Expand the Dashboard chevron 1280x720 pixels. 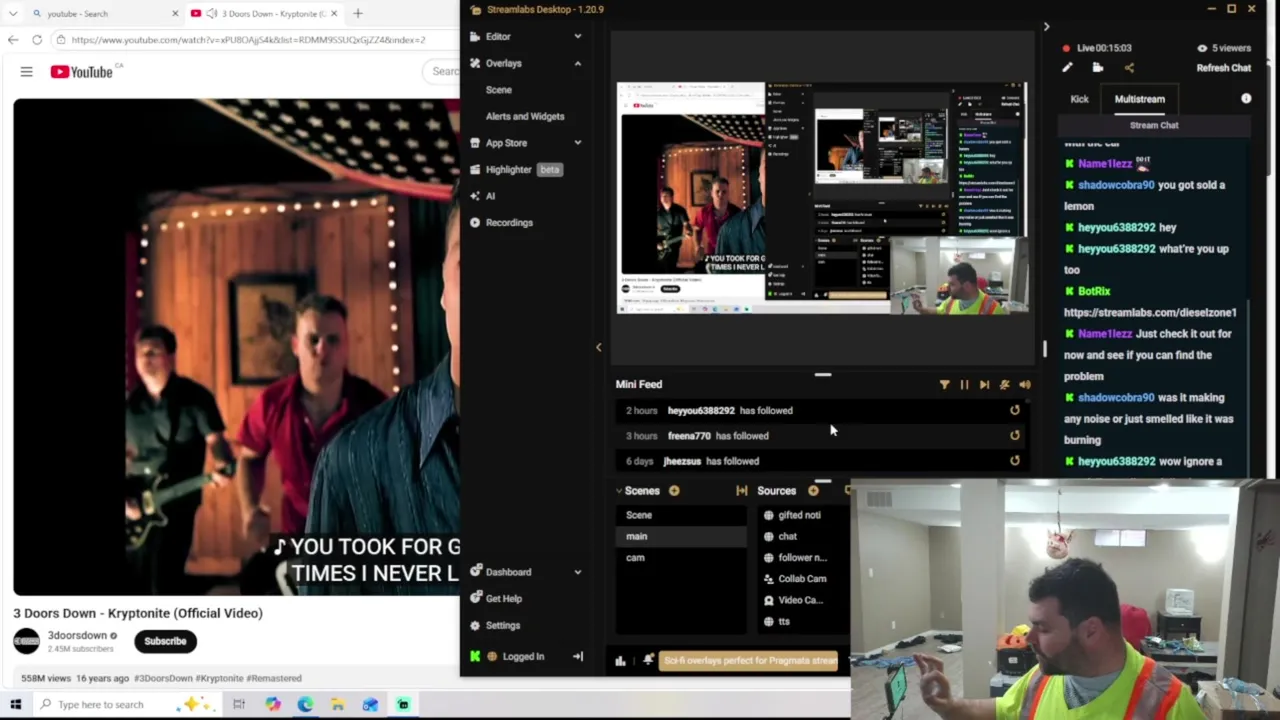577,572
